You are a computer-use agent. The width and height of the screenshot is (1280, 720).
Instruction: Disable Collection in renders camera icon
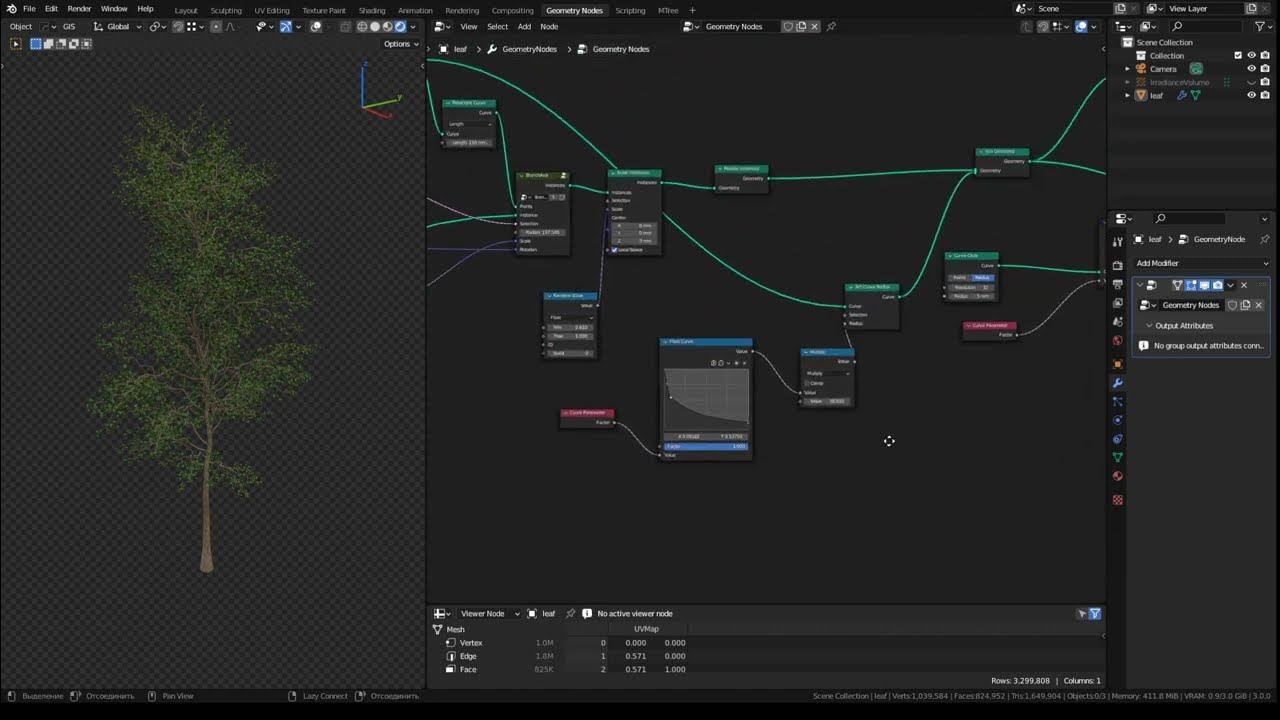(x=1264, y=55)
